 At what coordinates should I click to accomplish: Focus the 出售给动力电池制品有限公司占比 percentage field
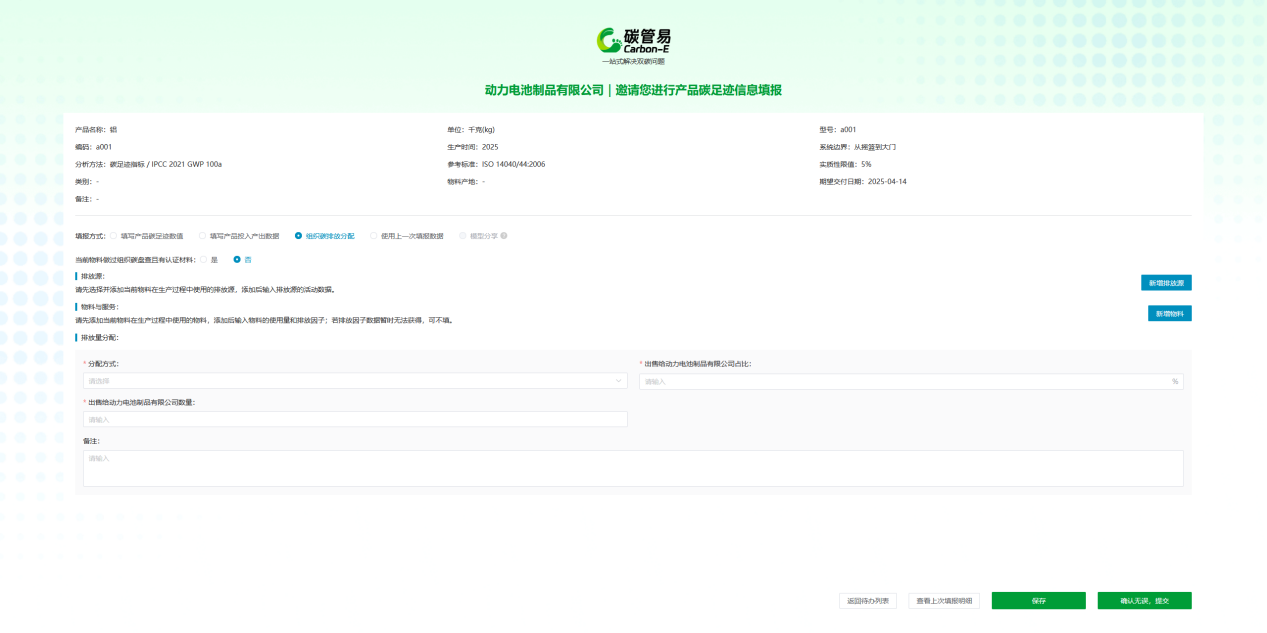click(x=905, y=381)
